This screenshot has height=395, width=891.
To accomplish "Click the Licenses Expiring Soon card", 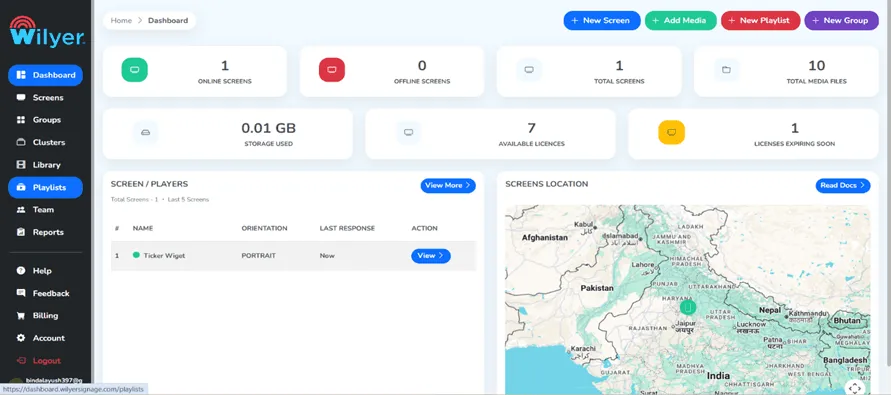I will [753, 134].
